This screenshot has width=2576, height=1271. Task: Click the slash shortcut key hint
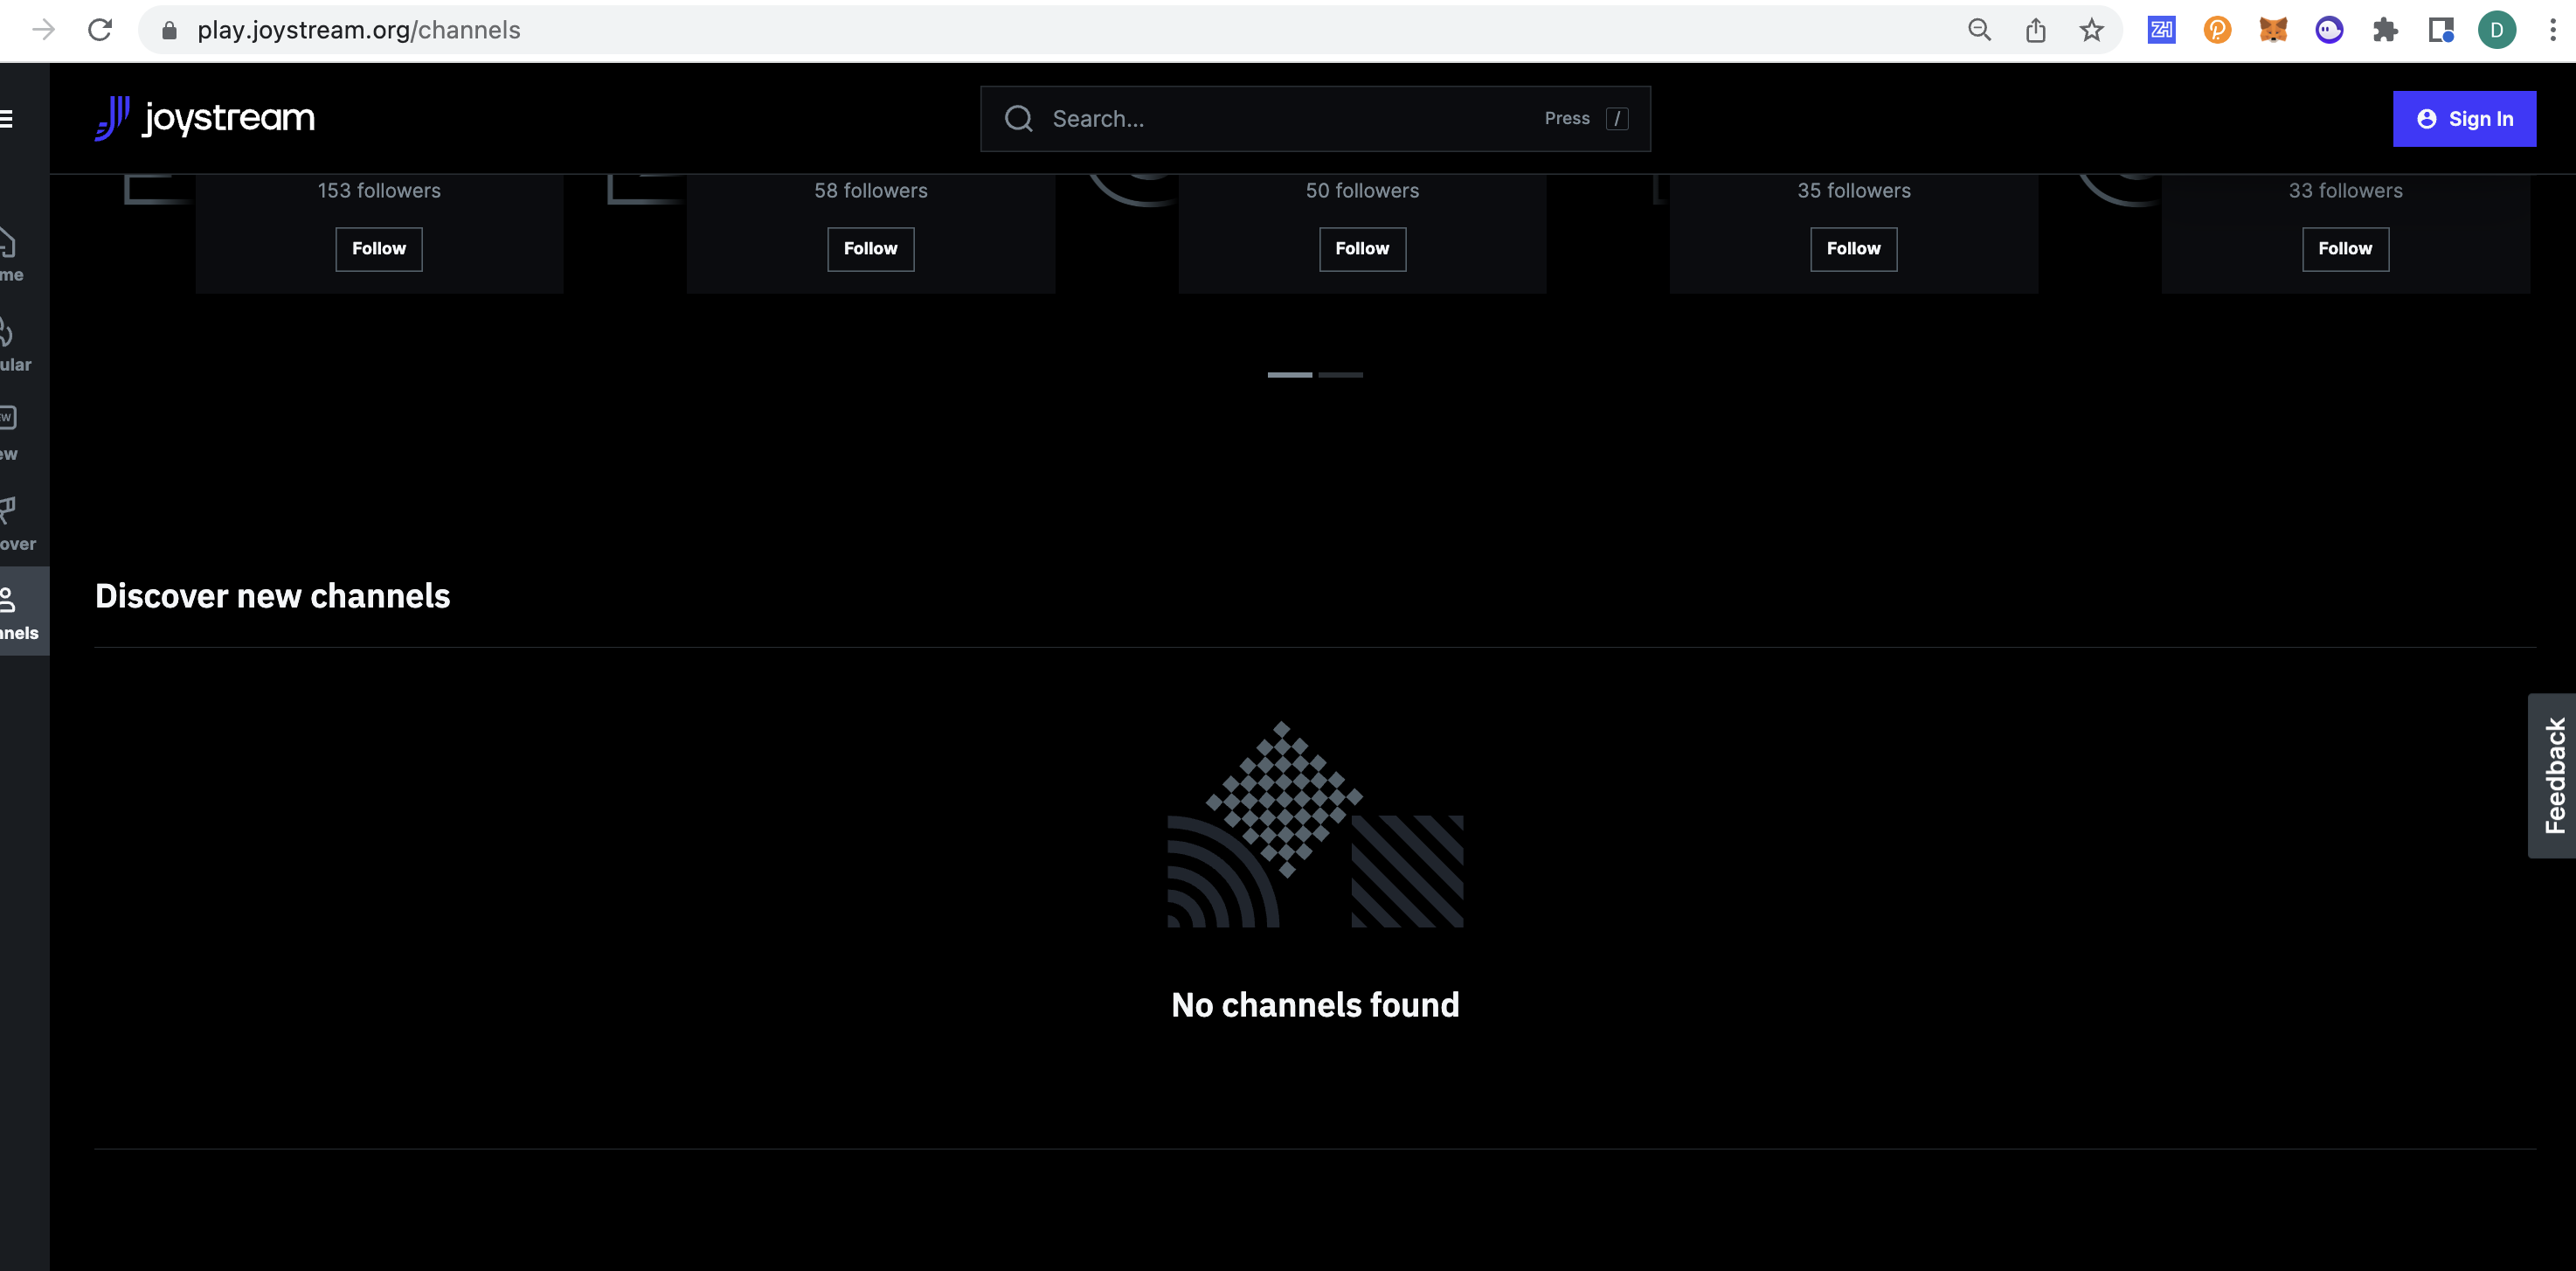click(x=1617, y=119)
